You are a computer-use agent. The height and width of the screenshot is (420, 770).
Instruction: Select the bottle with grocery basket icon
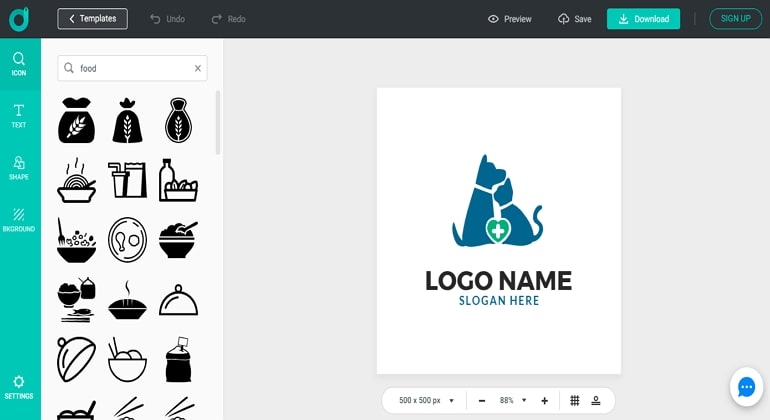pos(178,180)
